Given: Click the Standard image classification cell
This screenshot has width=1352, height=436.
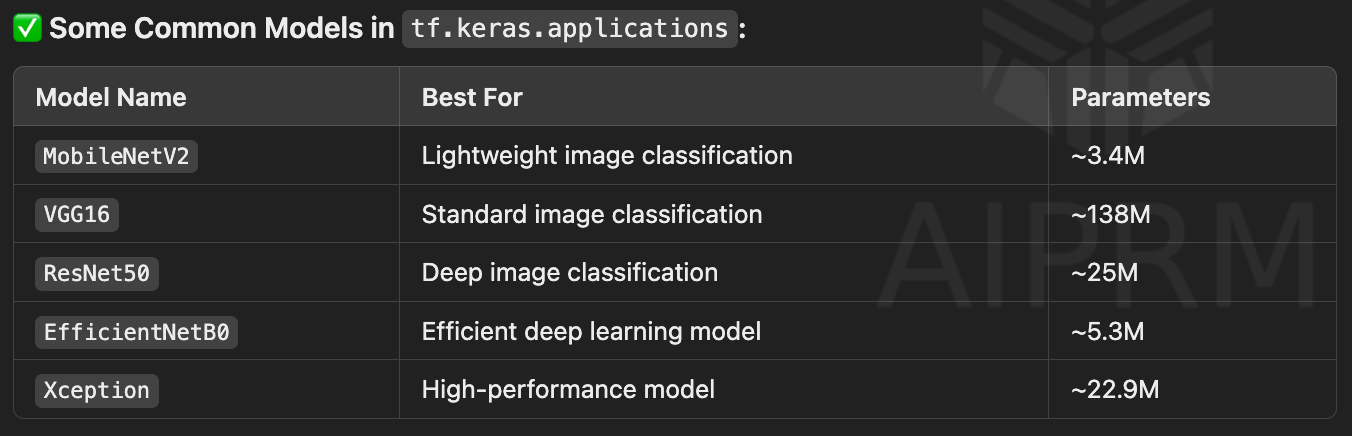Looking at the screenshot, I should (x=592, y=214).
